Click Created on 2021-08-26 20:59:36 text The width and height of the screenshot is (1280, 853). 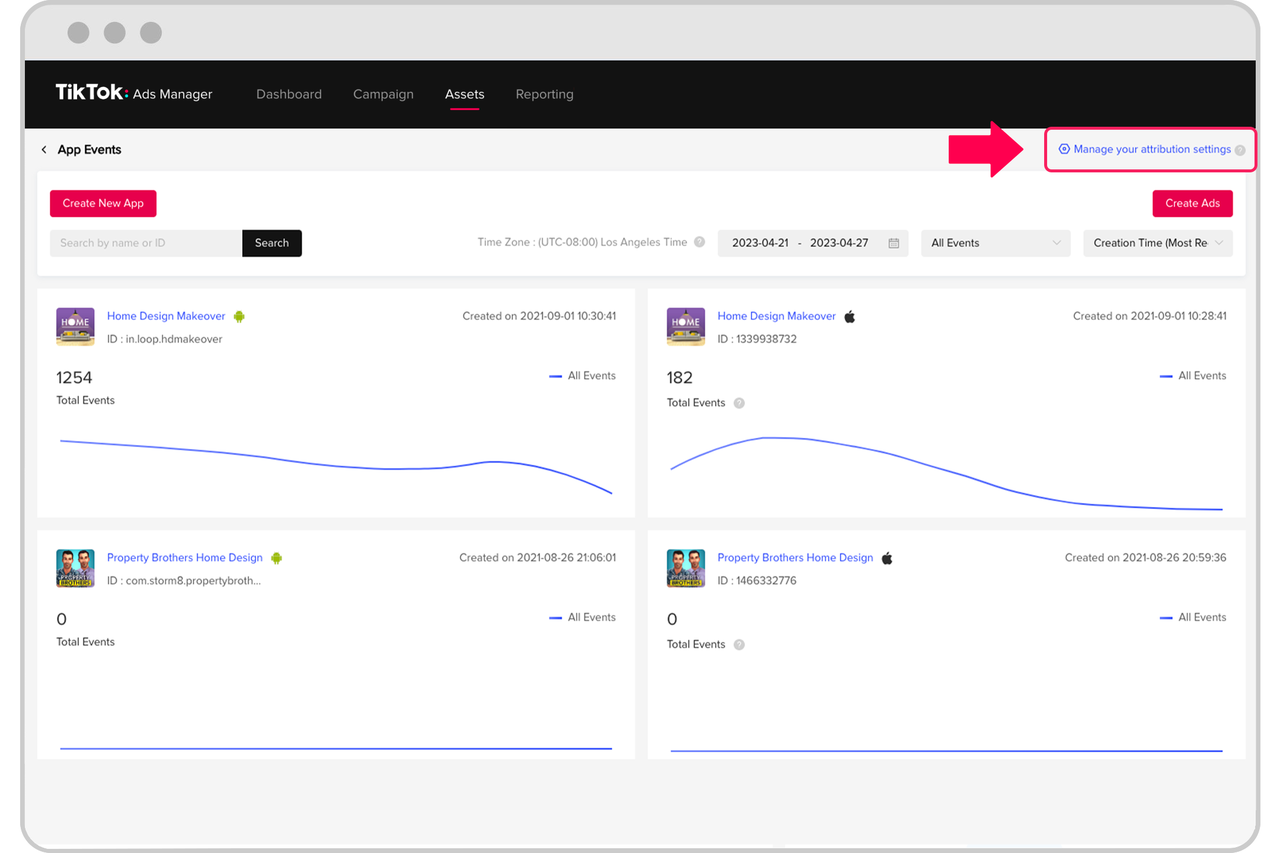(x=1146, y=558)
